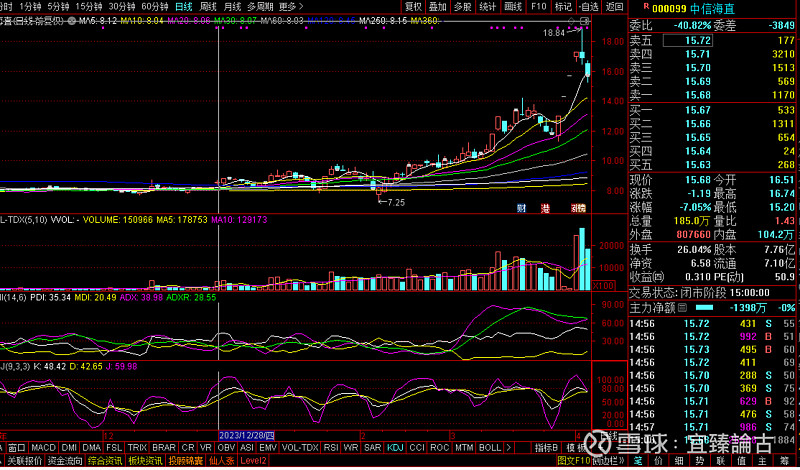Click the 买一 price 15.67

tap(697, 110)
